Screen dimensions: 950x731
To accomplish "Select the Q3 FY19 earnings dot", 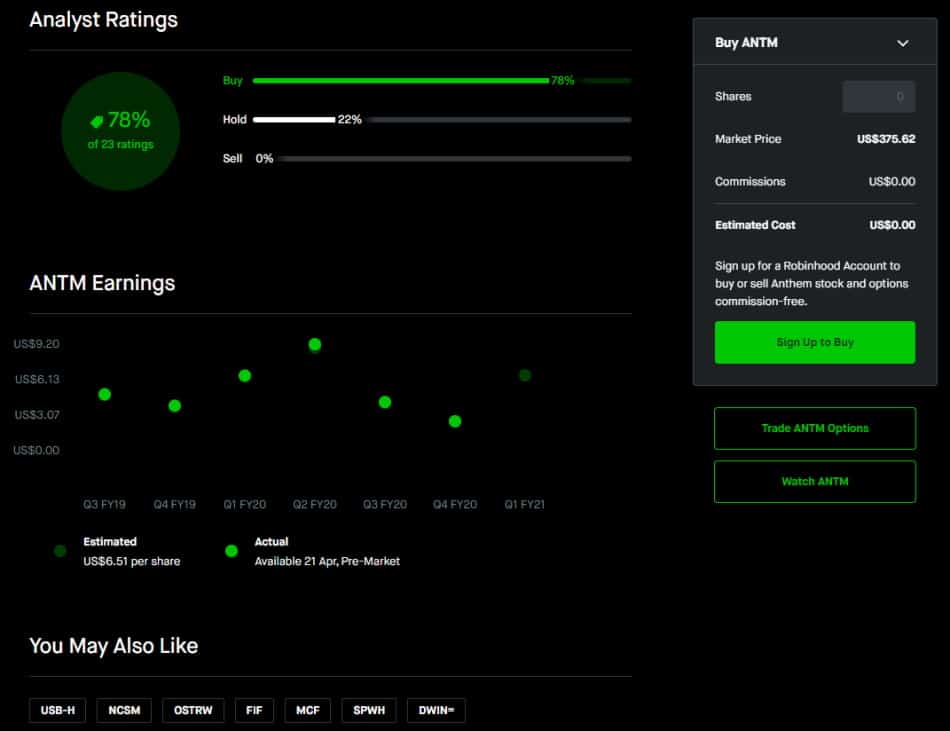I will (x=104, y=395).
